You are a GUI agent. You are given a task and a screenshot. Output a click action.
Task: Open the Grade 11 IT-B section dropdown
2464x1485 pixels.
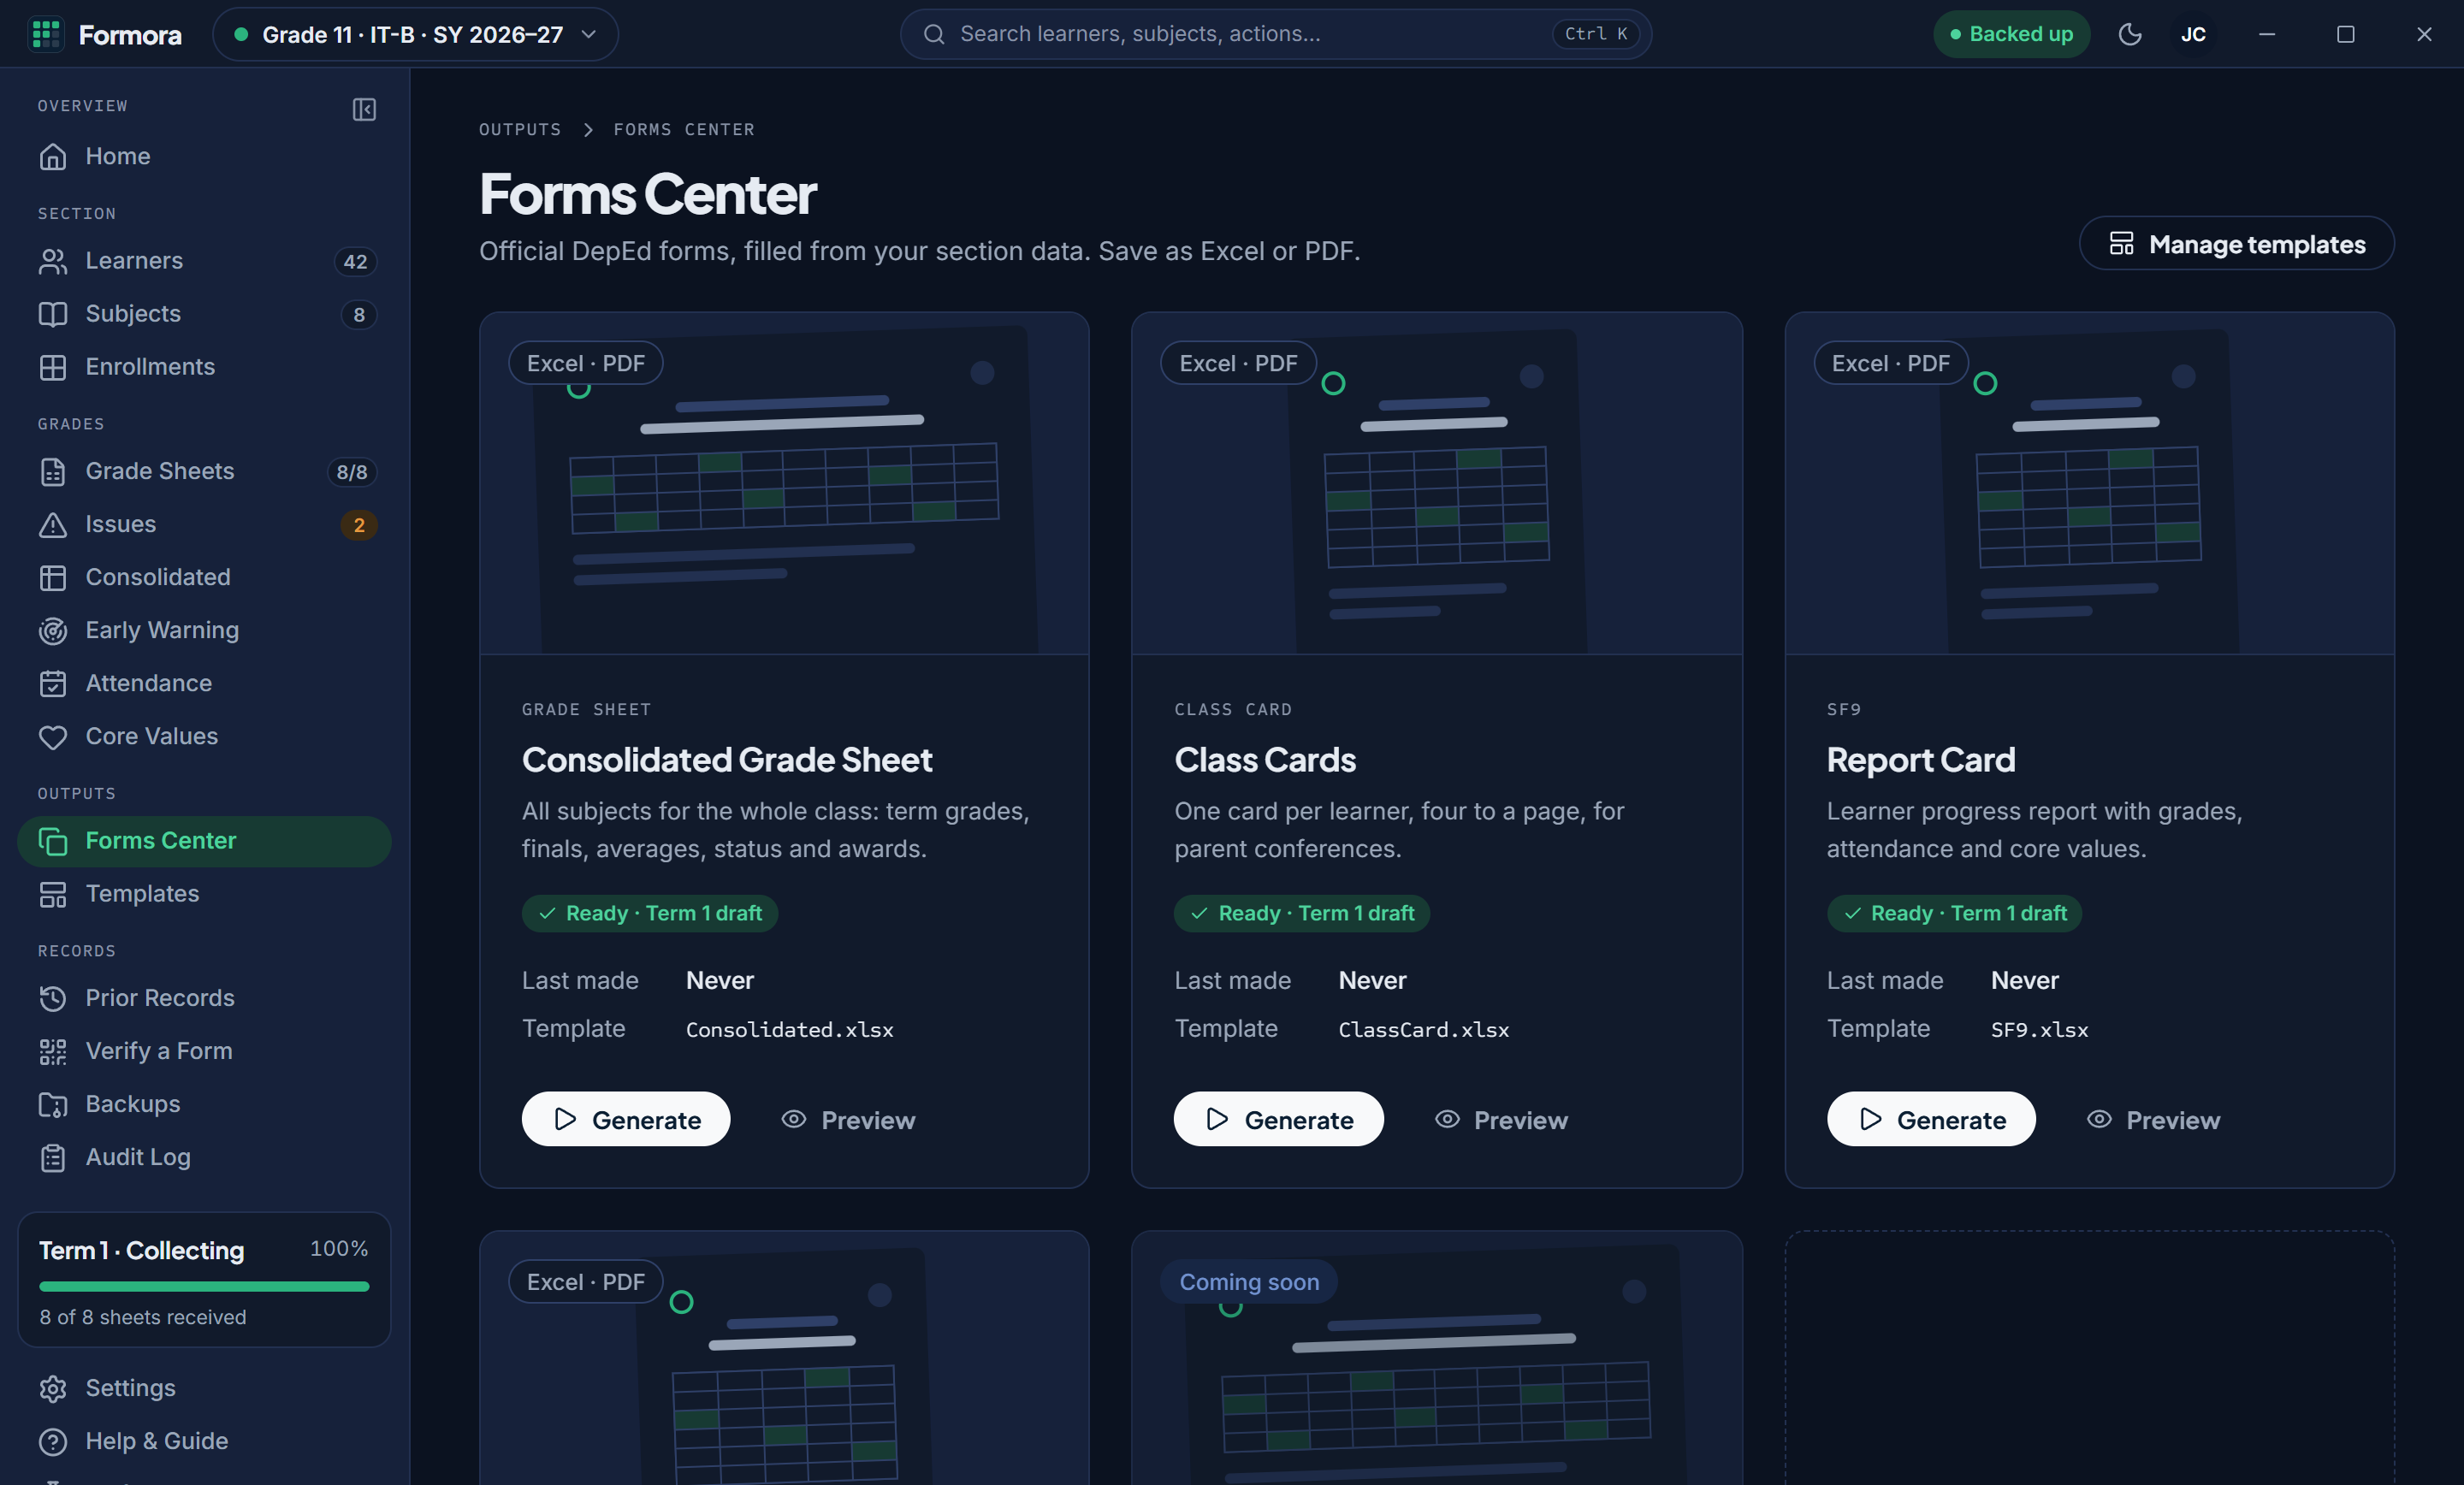point(415,34)
